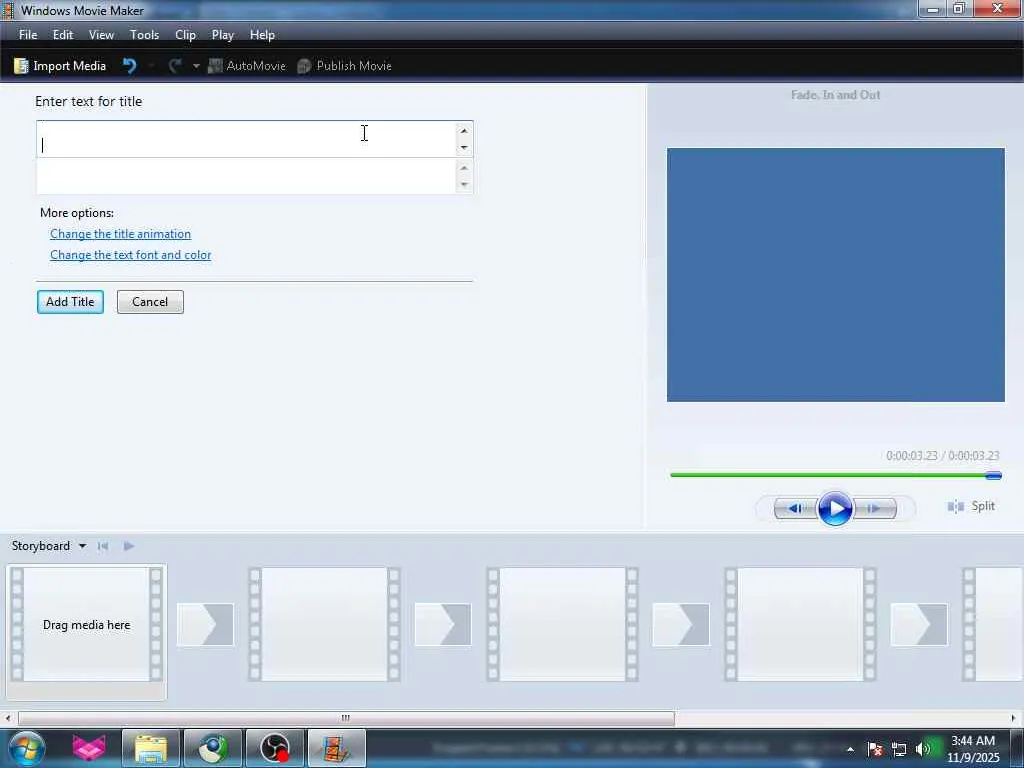Open the View menu
1024x768 pixels.
coord(101,35)
